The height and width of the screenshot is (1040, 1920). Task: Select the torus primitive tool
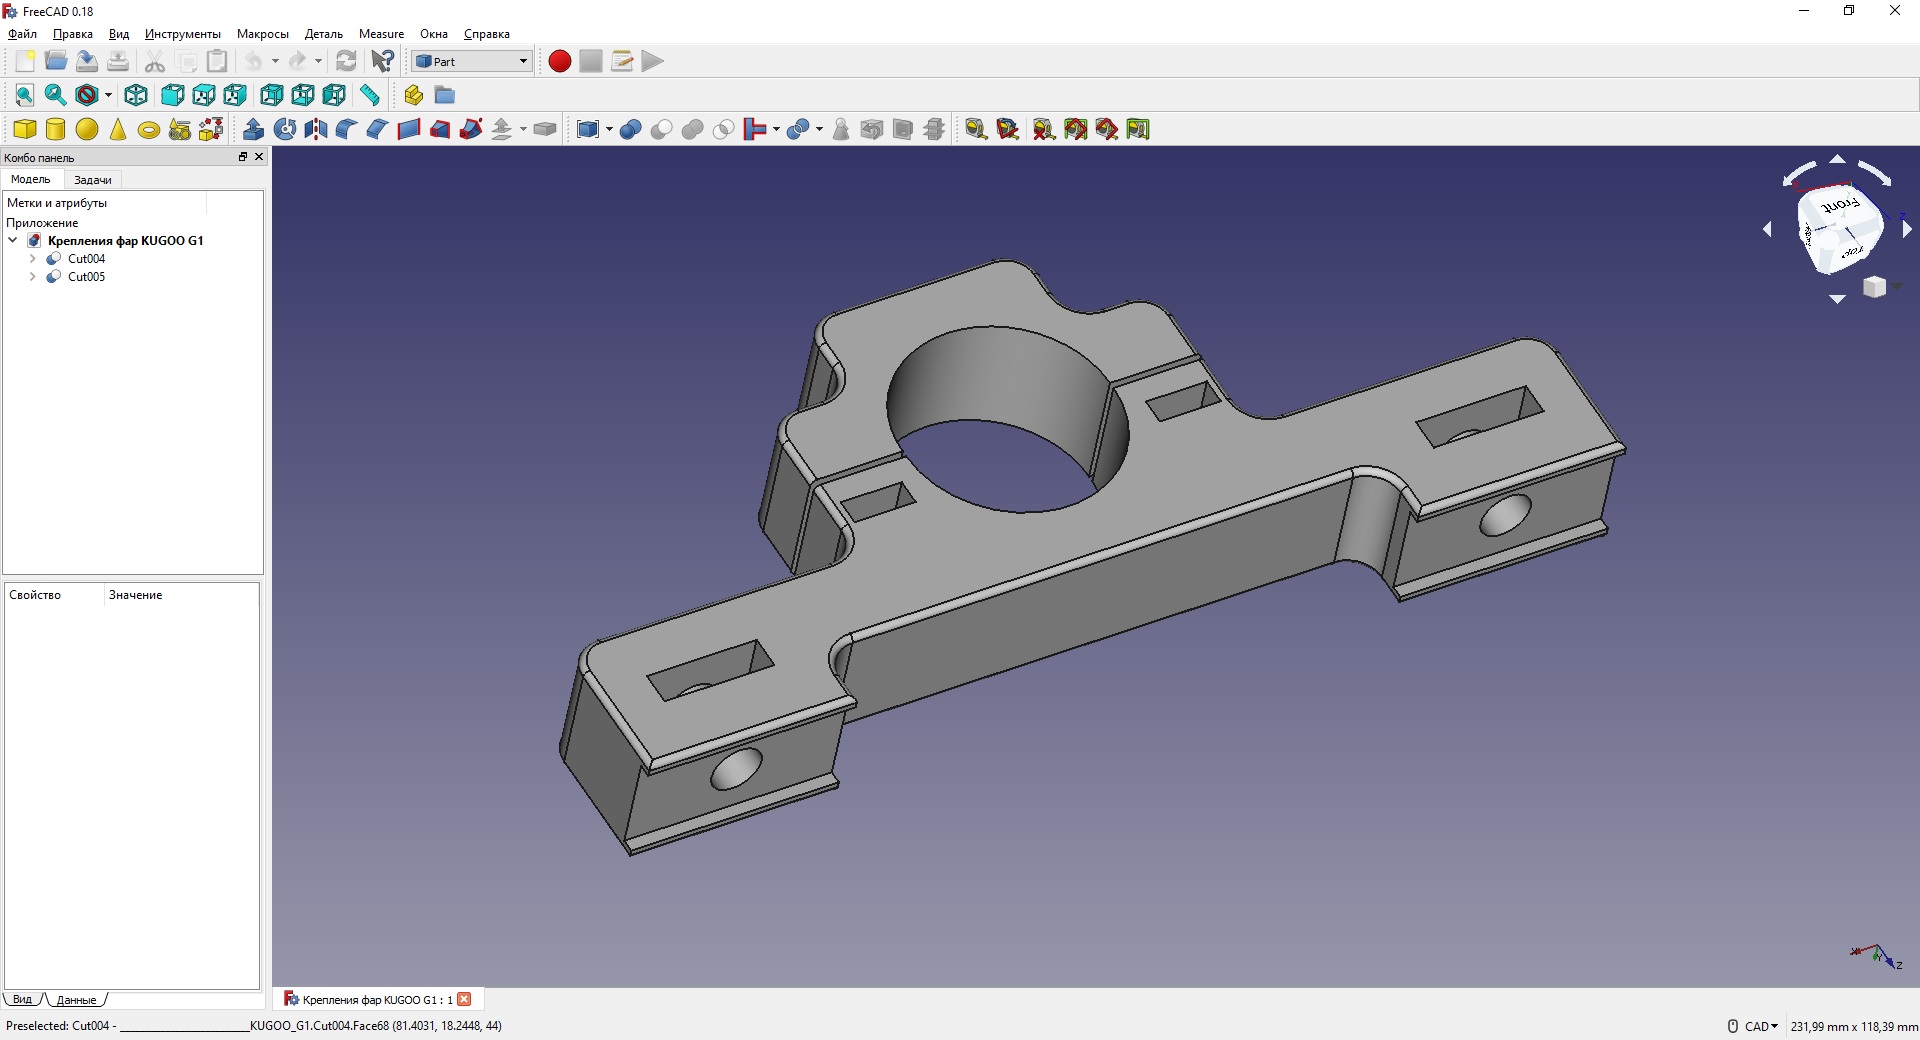(x=149, y=130)
